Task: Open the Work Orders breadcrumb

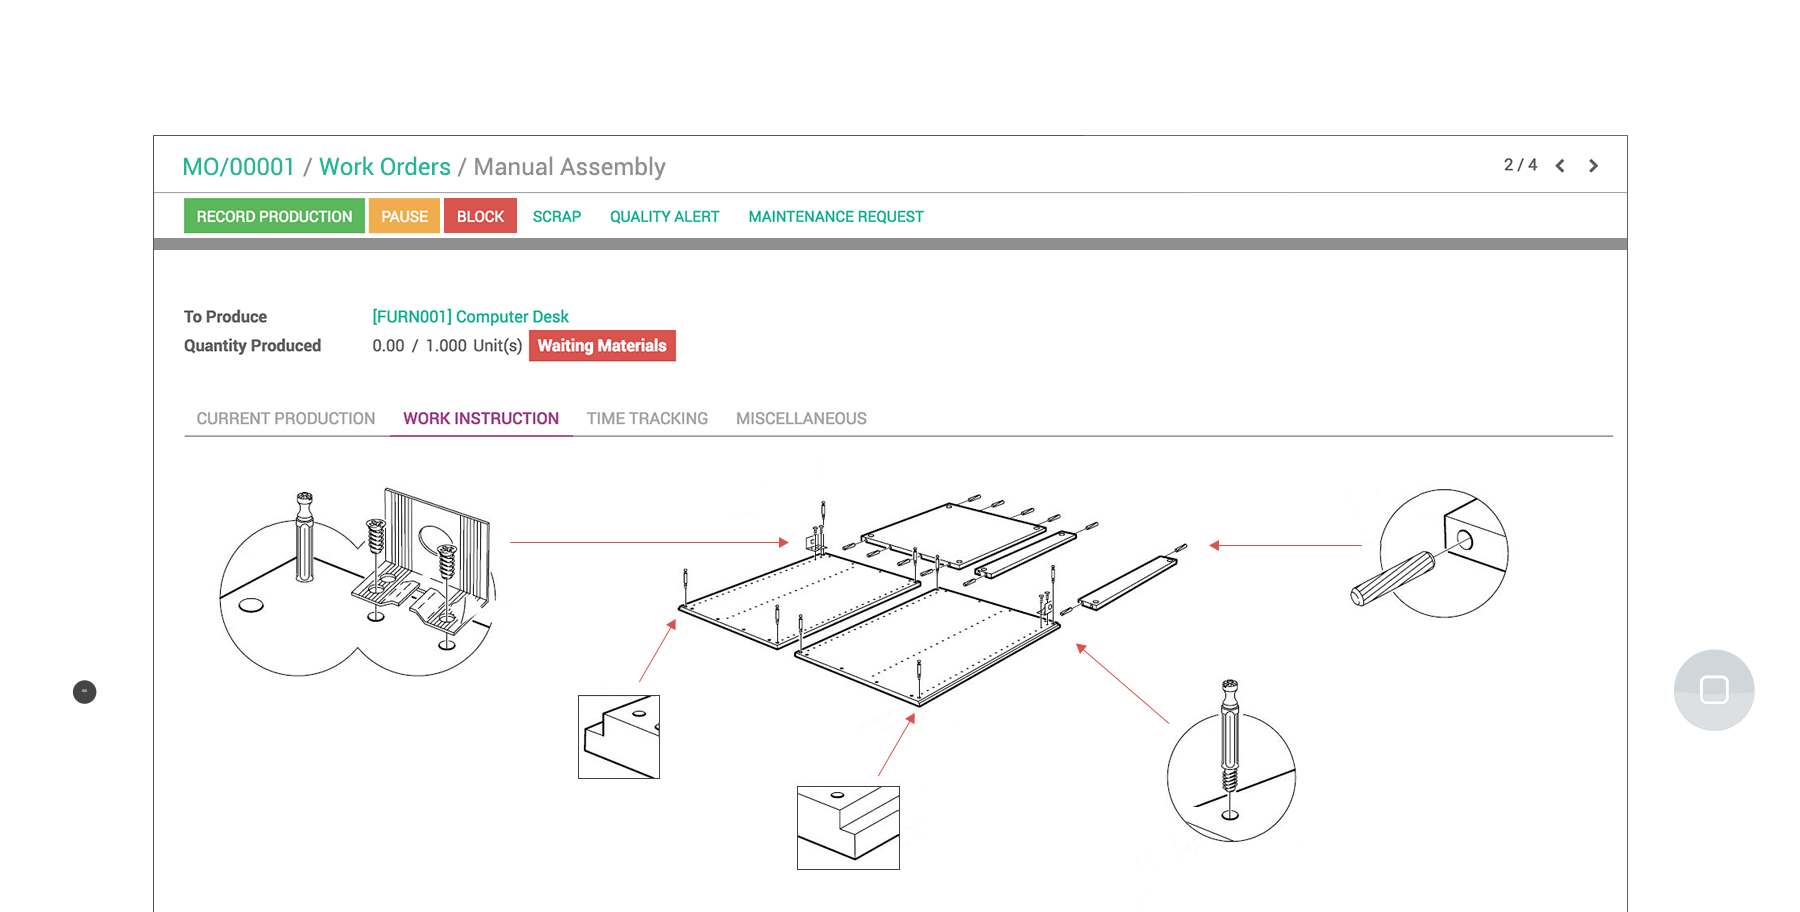Action: point(385,166)
